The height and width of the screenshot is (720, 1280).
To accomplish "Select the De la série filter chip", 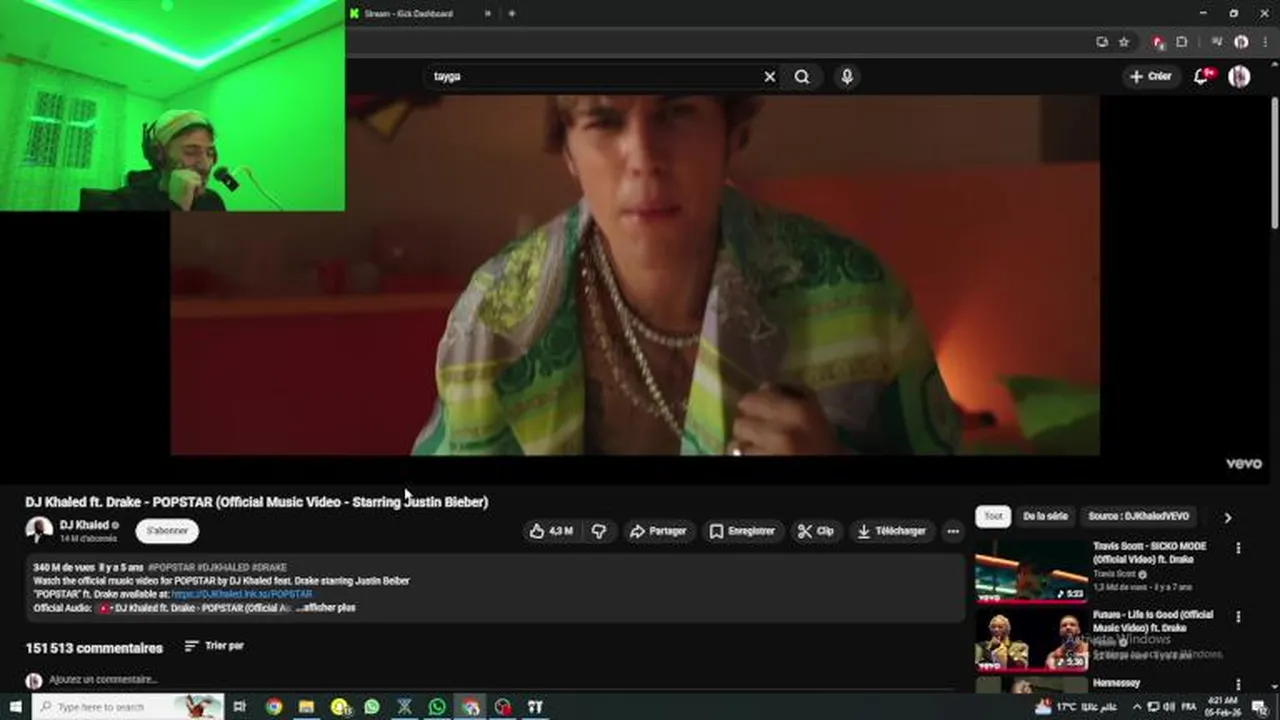I will [x=1045, y=516].
